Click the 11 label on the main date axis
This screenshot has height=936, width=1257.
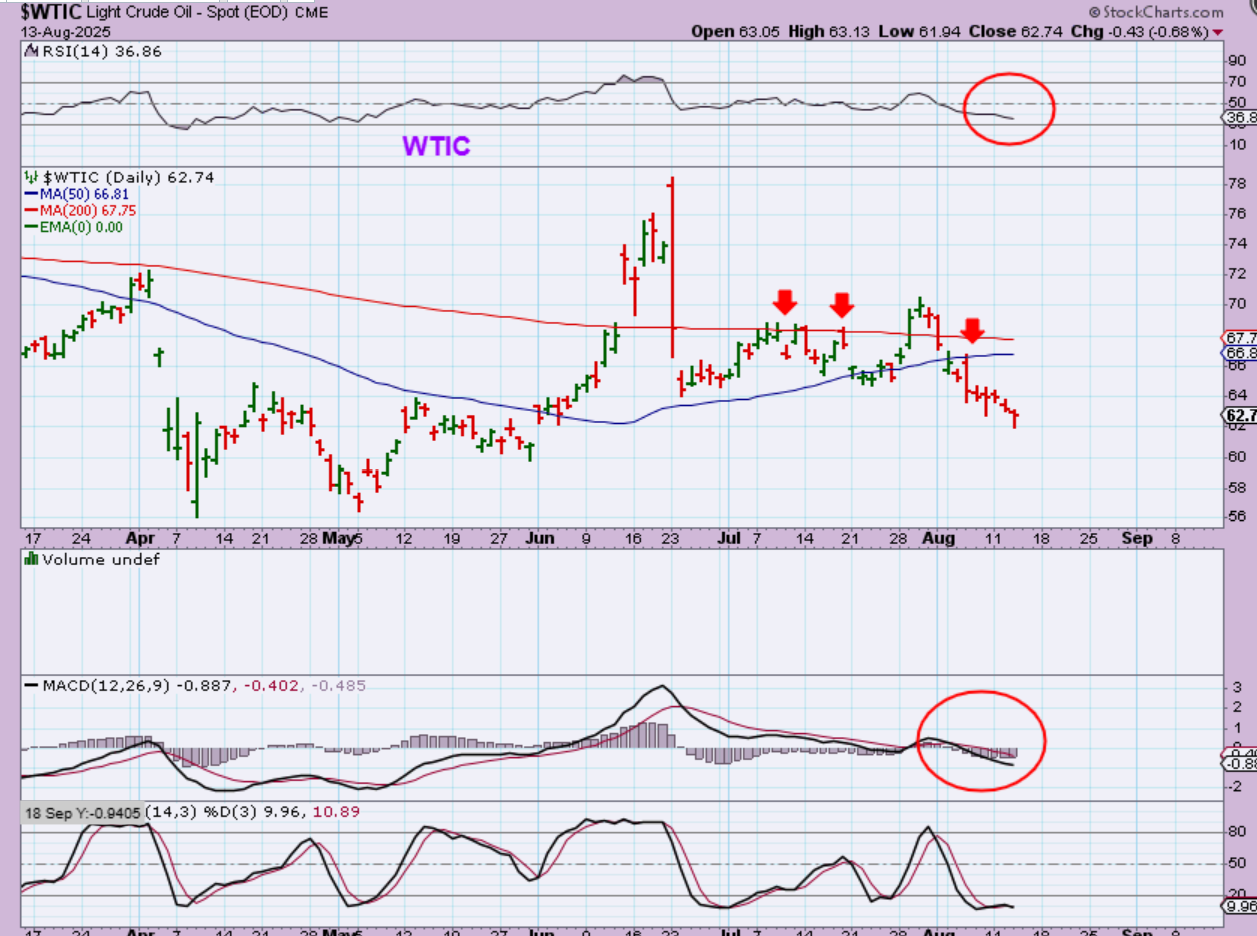(x=994, y=538)
